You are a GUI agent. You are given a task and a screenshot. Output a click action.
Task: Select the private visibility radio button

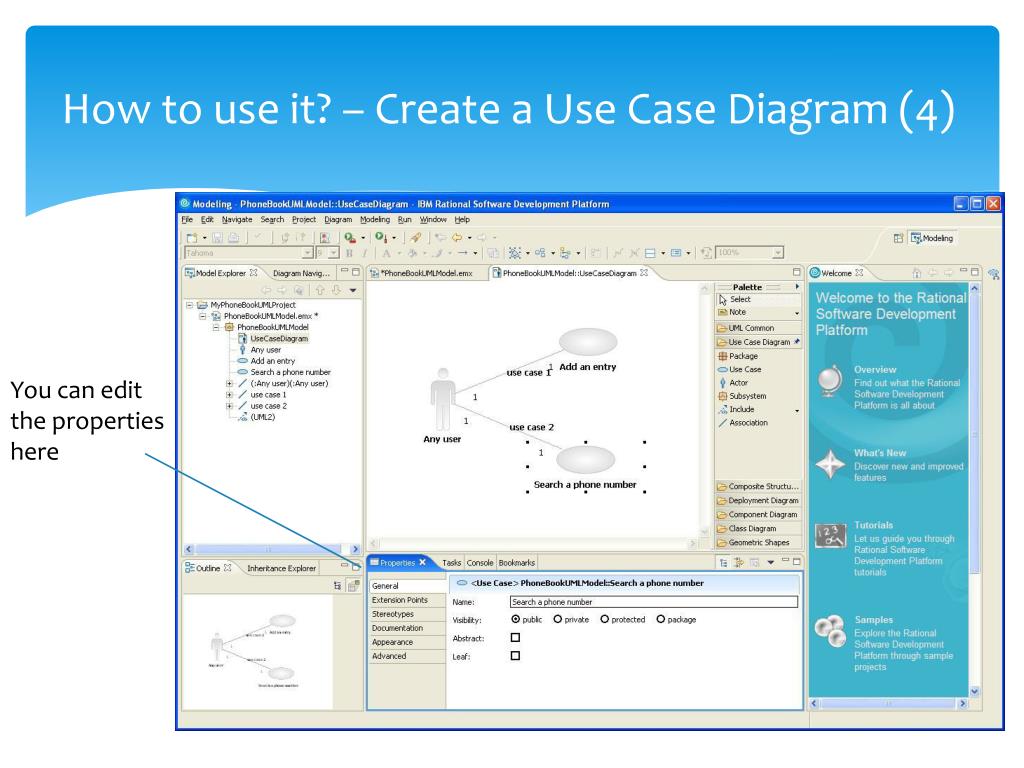(558, 619)
